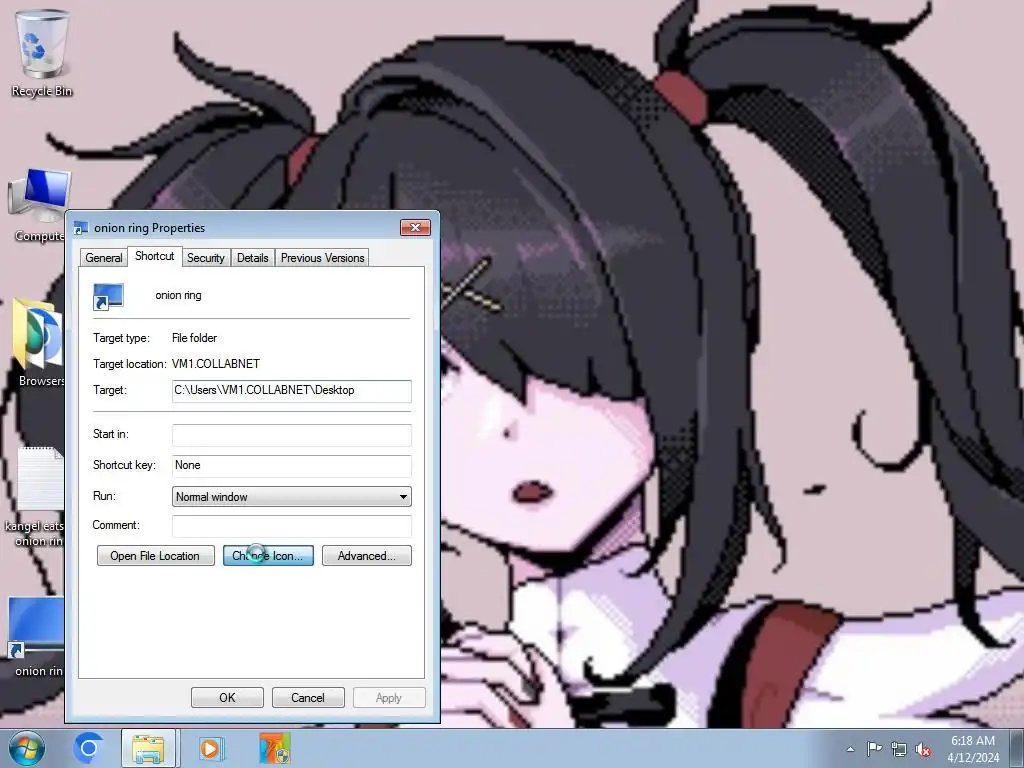Click the VM1.COLLABNET target location text

point(216,364)
